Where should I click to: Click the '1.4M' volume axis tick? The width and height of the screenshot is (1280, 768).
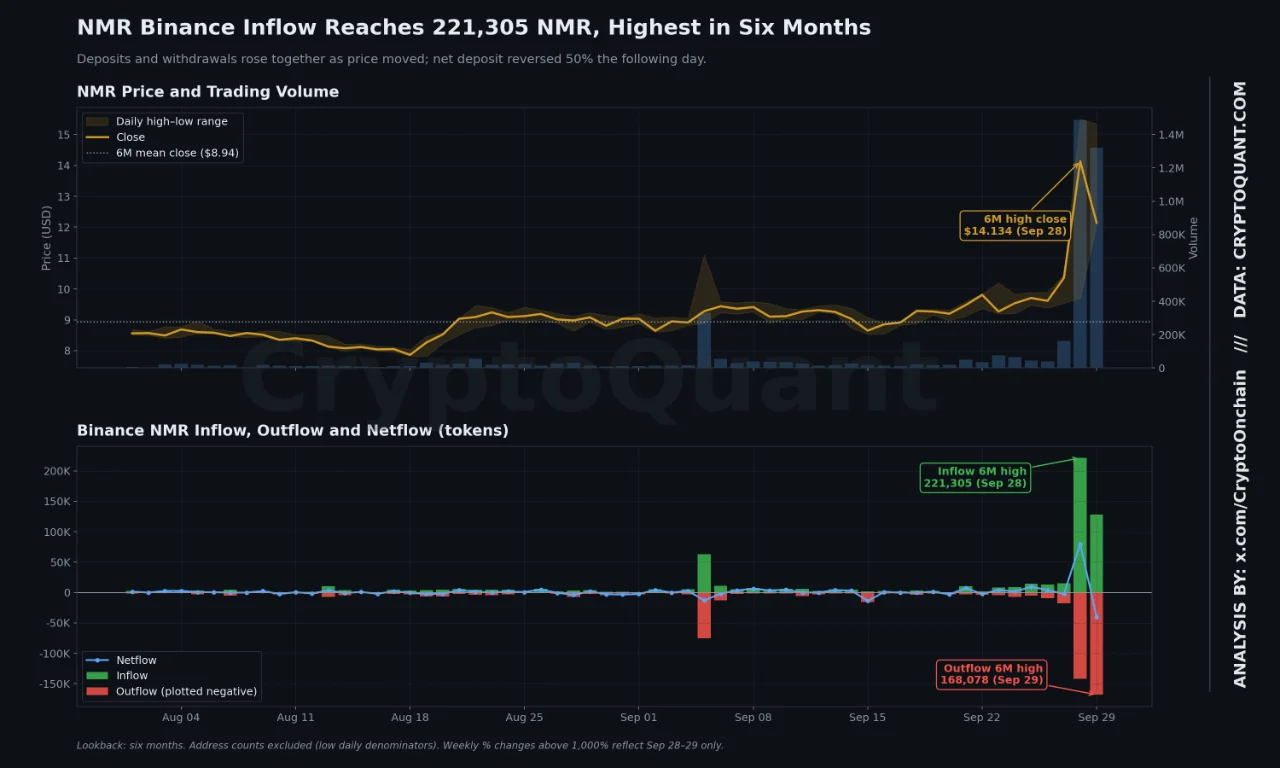point(1171,135)
